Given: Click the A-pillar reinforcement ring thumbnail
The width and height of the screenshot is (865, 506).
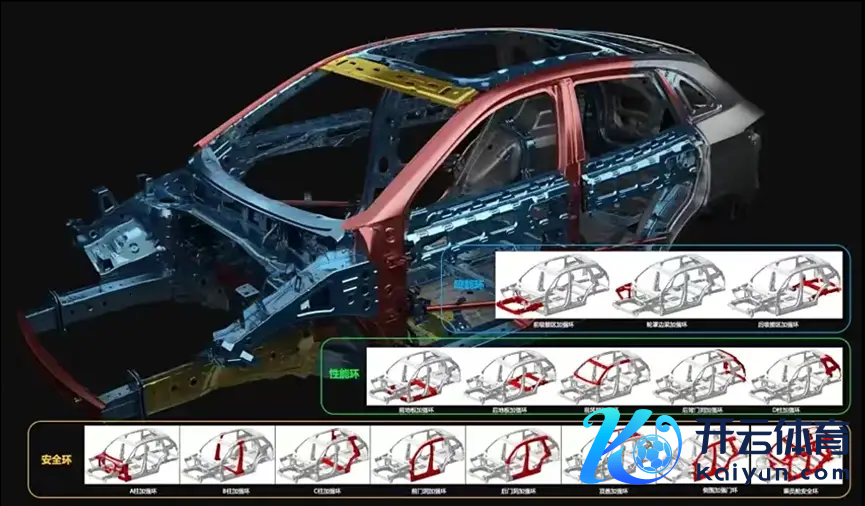Looking at the screenshot, I should (x=131, y=456).
